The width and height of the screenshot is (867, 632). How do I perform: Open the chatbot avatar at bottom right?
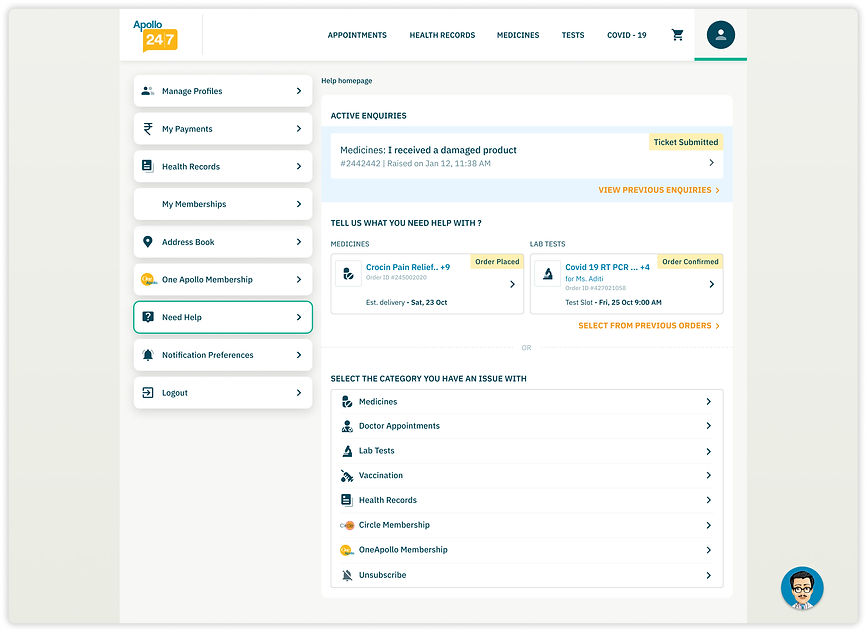[x=801, y=588]
